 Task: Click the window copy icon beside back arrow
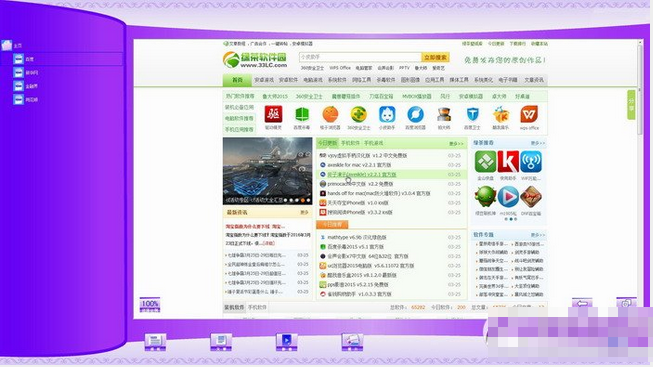[x=626, y=303]
